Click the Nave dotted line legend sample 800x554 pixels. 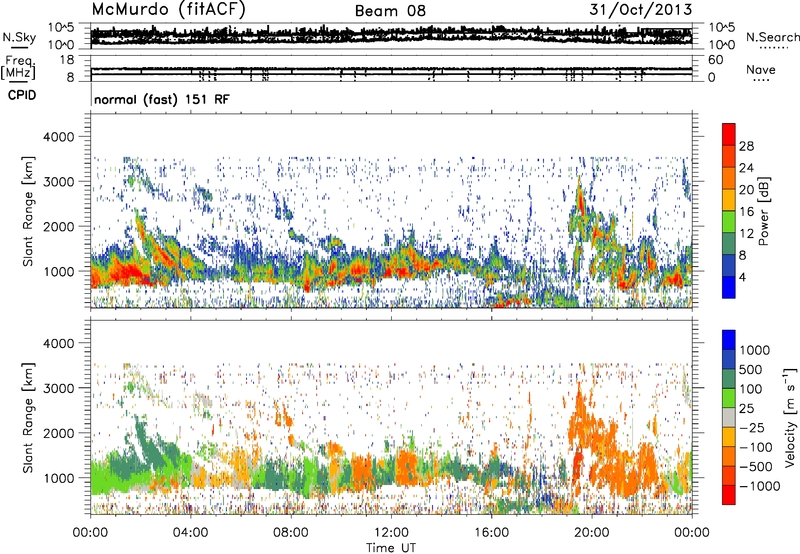[761, 81]
